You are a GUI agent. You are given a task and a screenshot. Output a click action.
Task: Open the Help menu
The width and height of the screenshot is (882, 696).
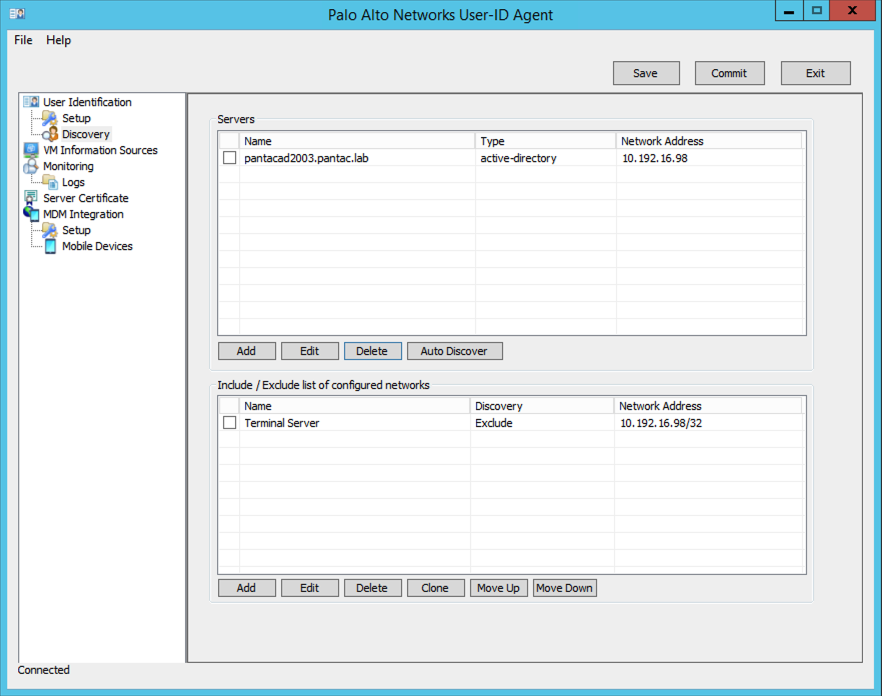(x=58, y=40)
